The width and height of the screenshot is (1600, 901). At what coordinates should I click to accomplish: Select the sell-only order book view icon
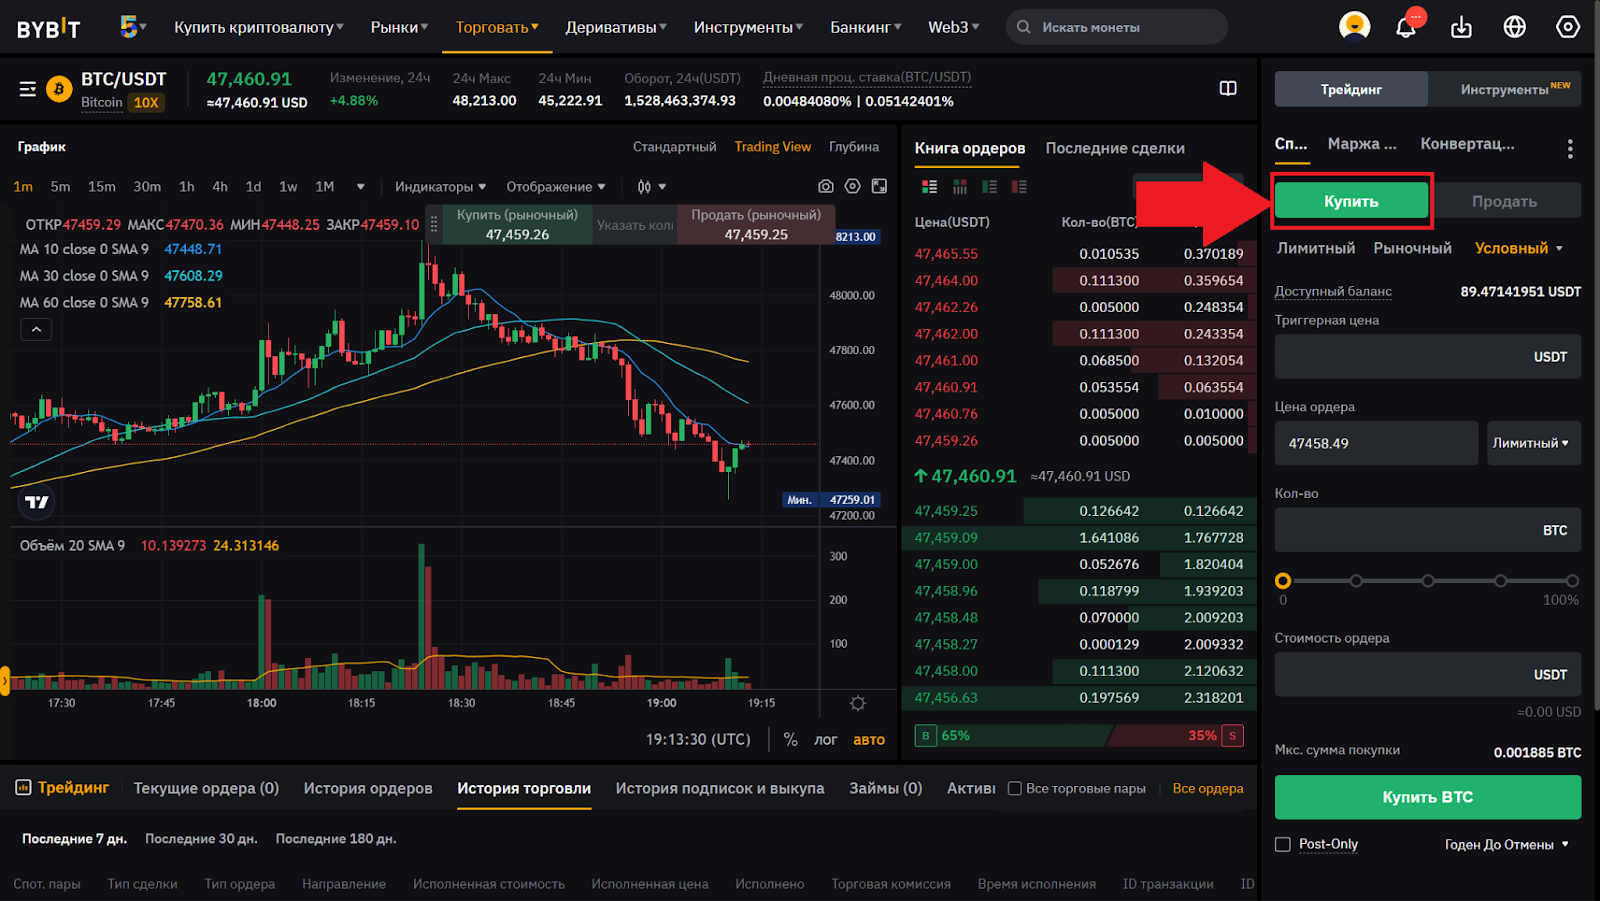(1019, 187)
